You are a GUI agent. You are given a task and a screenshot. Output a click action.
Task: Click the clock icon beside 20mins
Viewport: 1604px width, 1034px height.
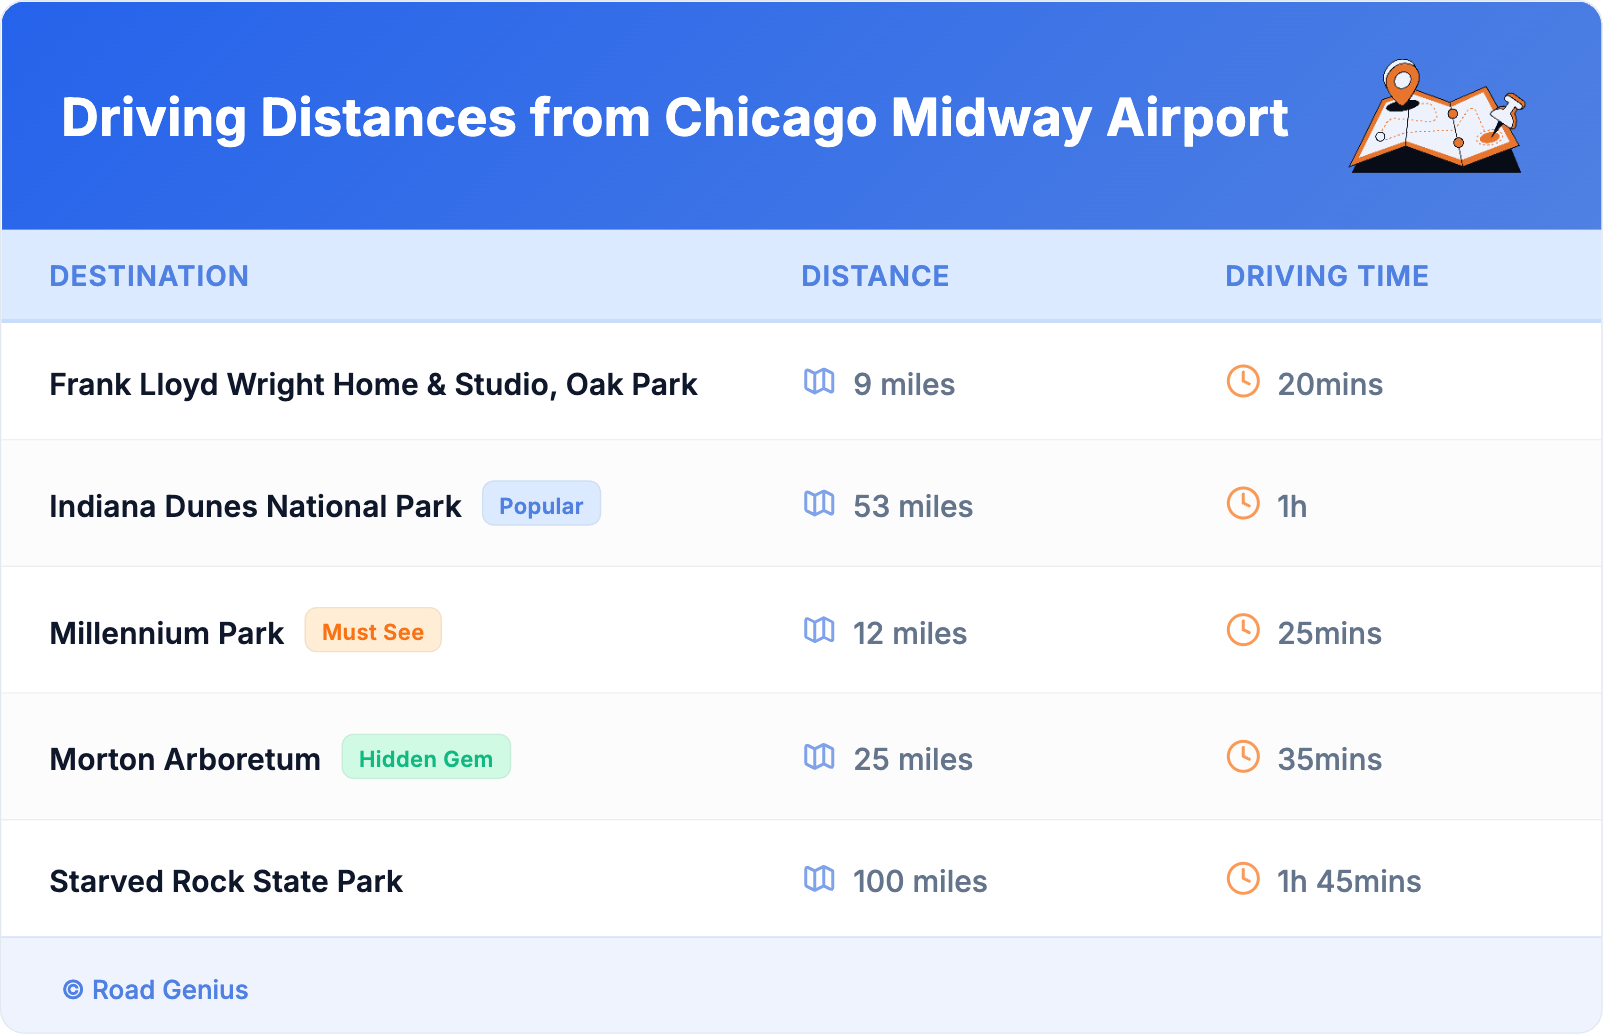click(x=1243, y=381)
